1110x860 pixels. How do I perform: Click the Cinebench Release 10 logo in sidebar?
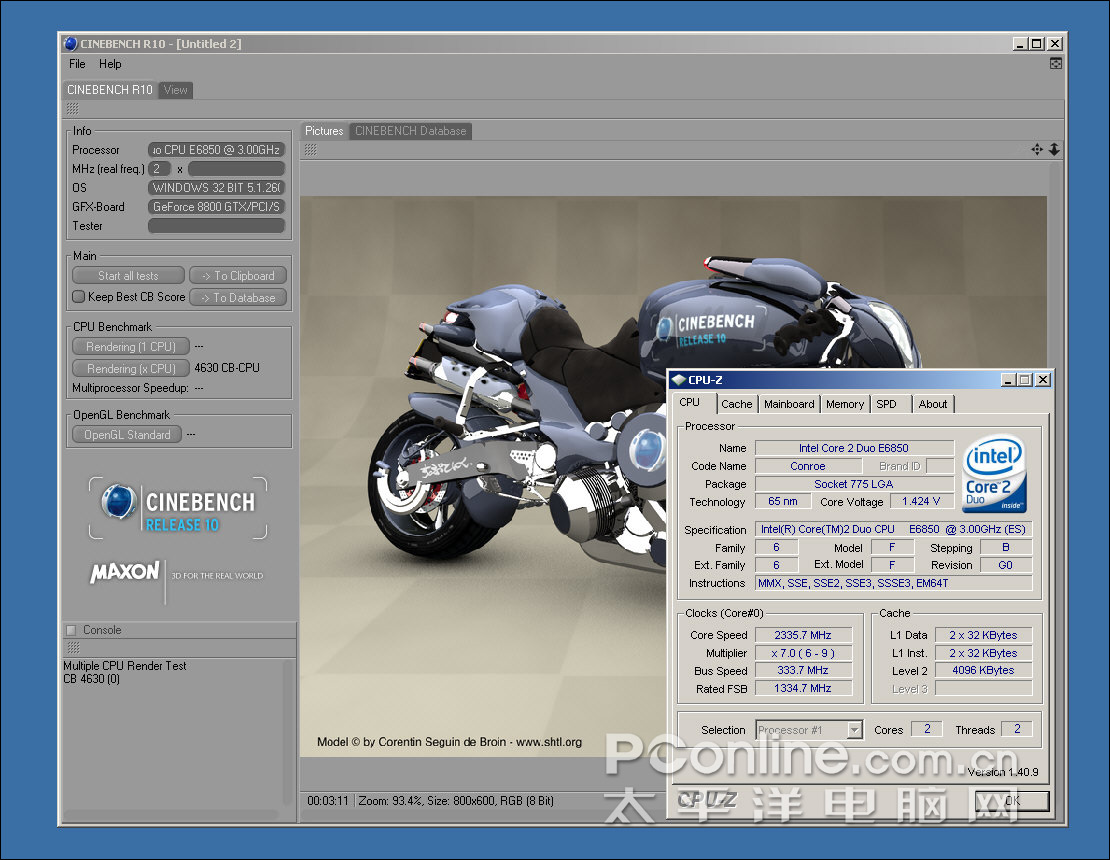point(178,508)
